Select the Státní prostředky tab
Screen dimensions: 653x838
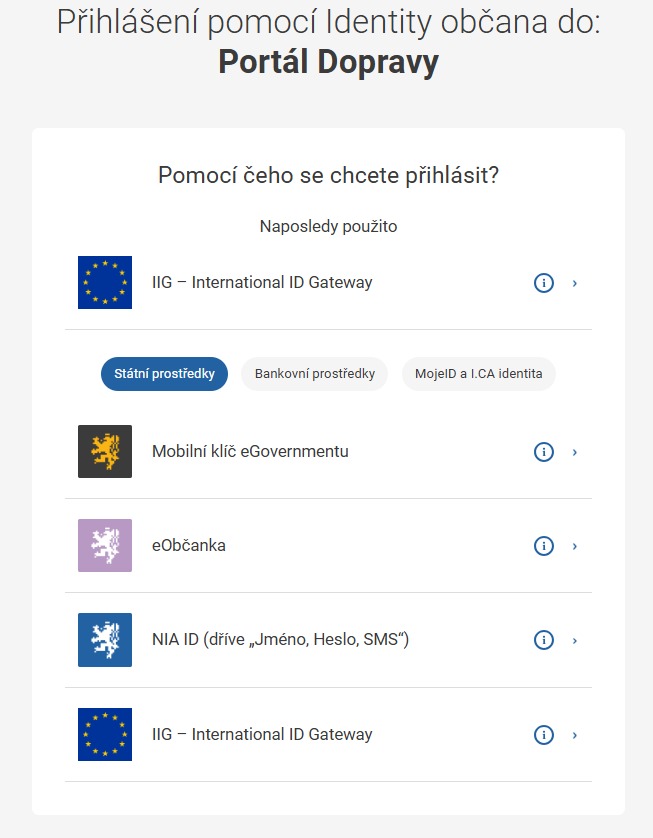pos(165,374)
